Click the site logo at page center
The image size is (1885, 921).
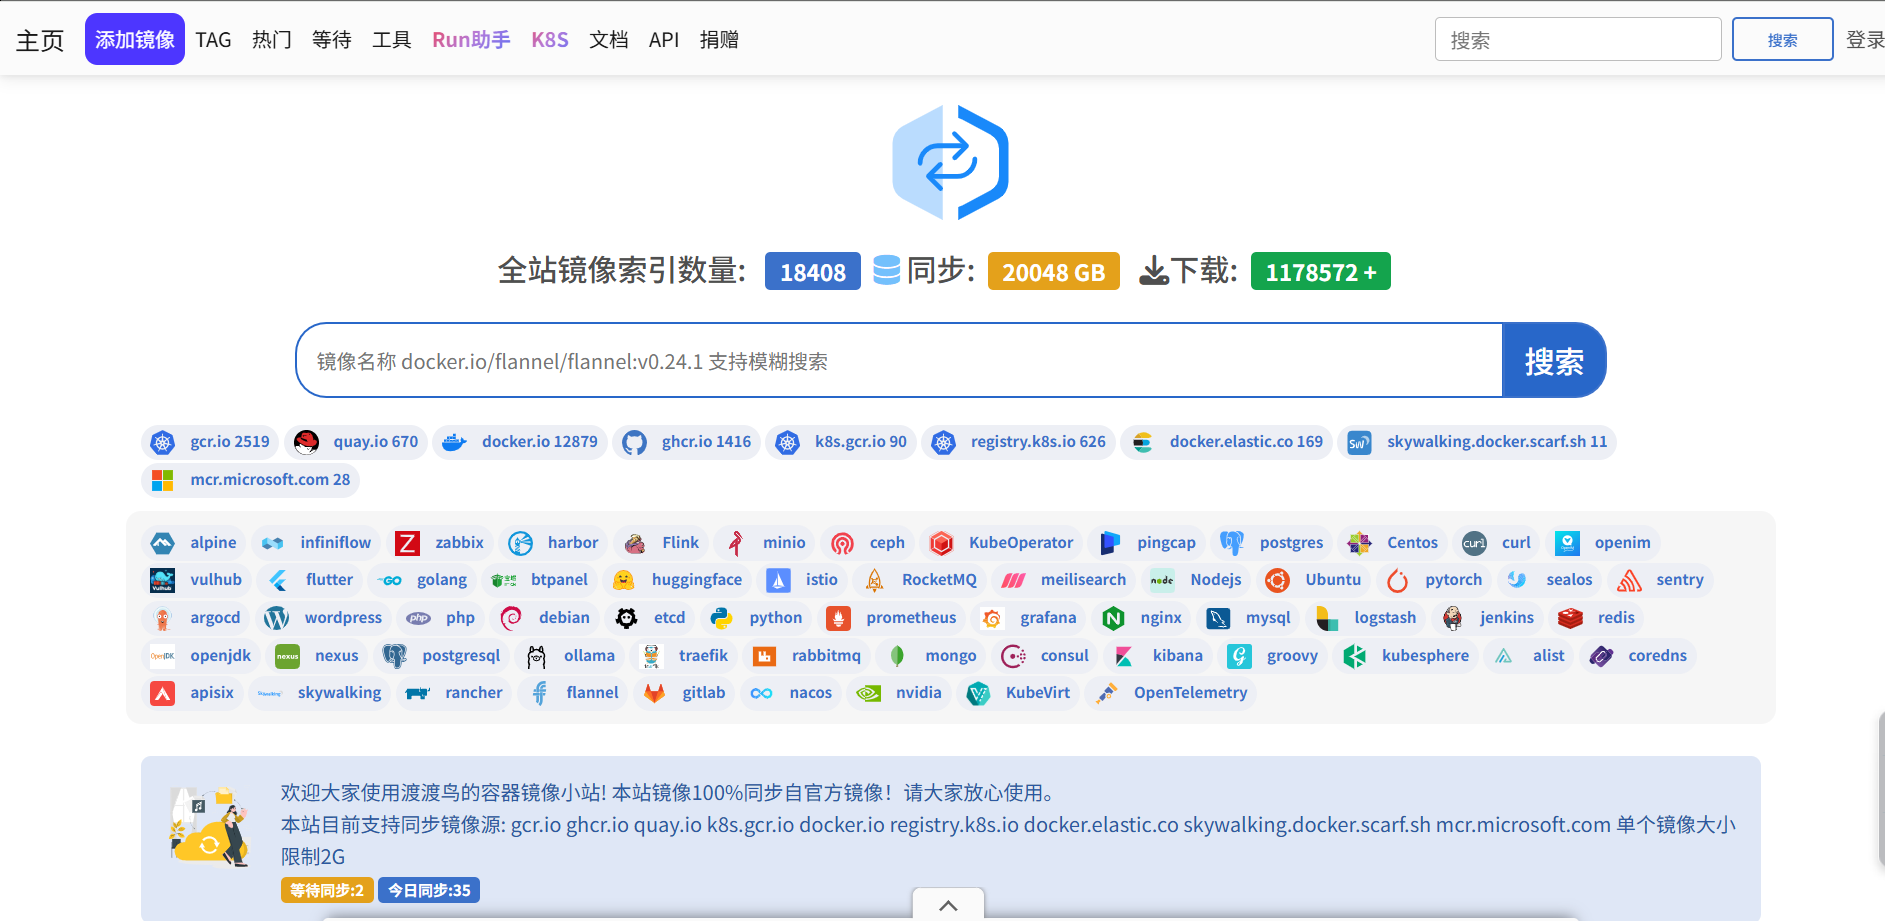(x=951, y=162)
